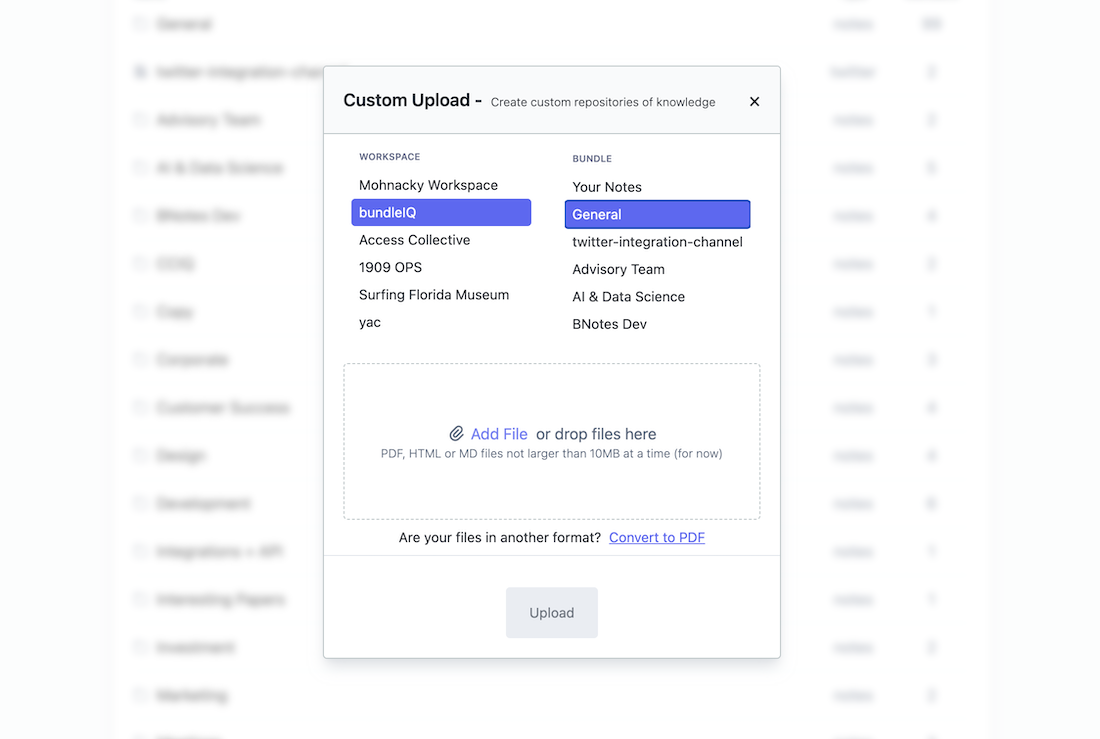The image size is (1100, 739).
Task: Select Mohnacky Workspace from workspace list
Action: tap(428, 185)
